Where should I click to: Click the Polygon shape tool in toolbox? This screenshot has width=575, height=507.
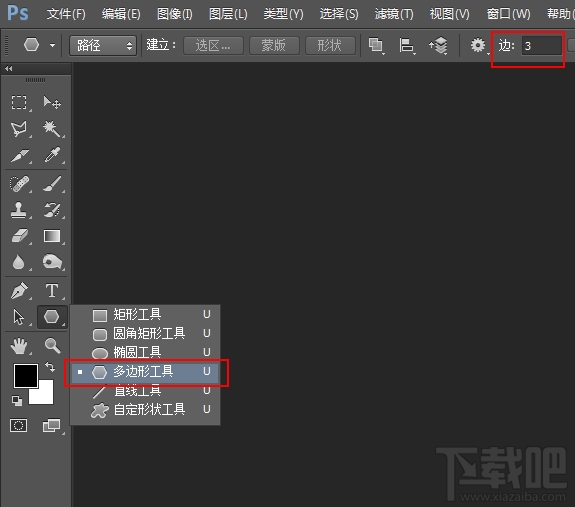pyautogui.click(x=51, y=316)
